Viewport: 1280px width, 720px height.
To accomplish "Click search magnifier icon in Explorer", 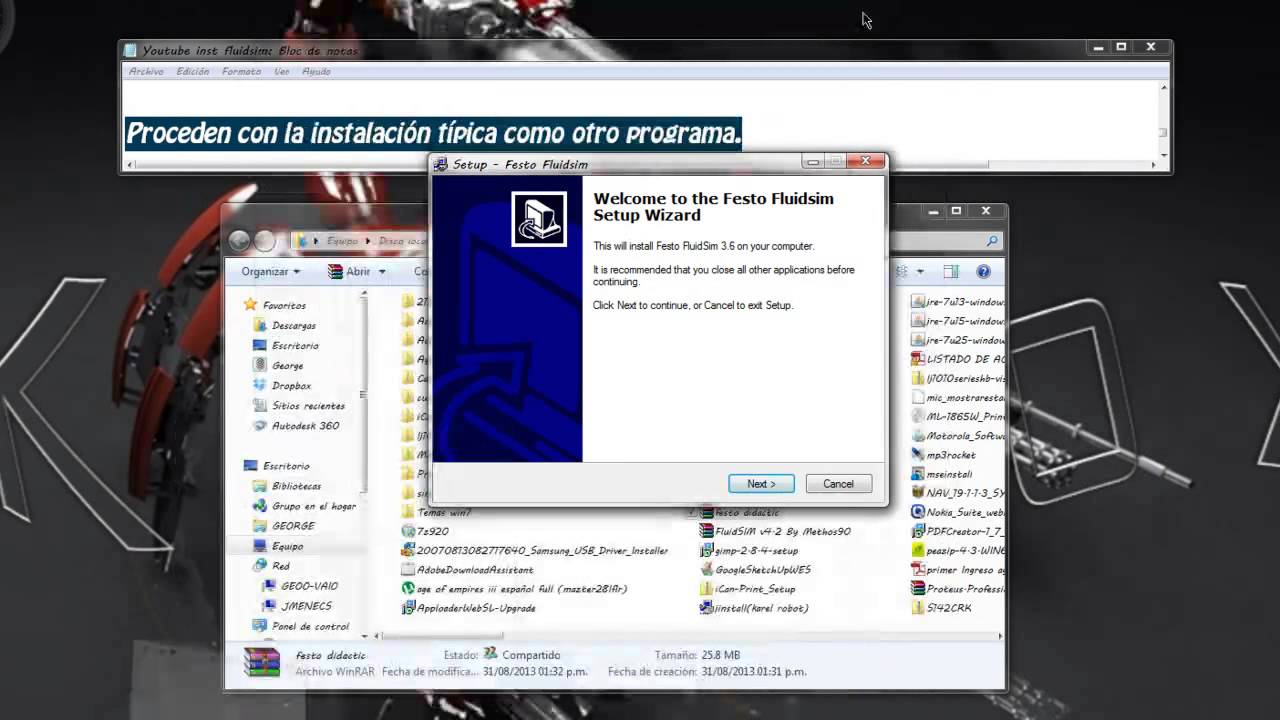I will (992, 241).
